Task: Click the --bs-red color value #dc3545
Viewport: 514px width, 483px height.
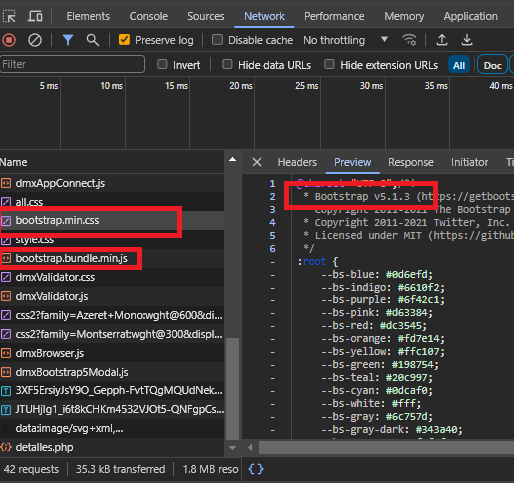Action: click(x=400, y=325)
